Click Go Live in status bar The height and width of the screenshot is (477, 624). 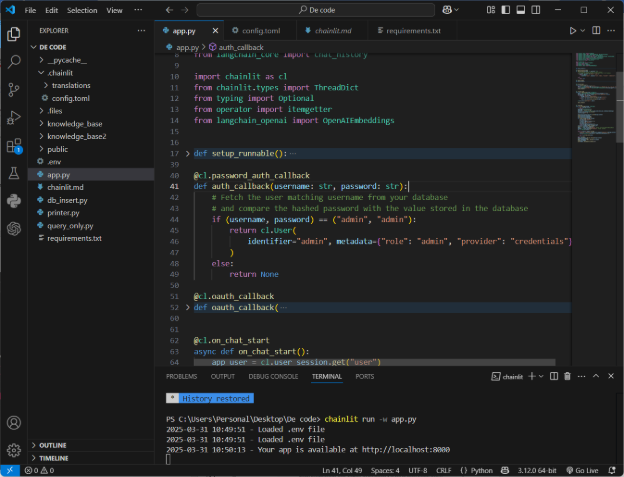point(586,469)
